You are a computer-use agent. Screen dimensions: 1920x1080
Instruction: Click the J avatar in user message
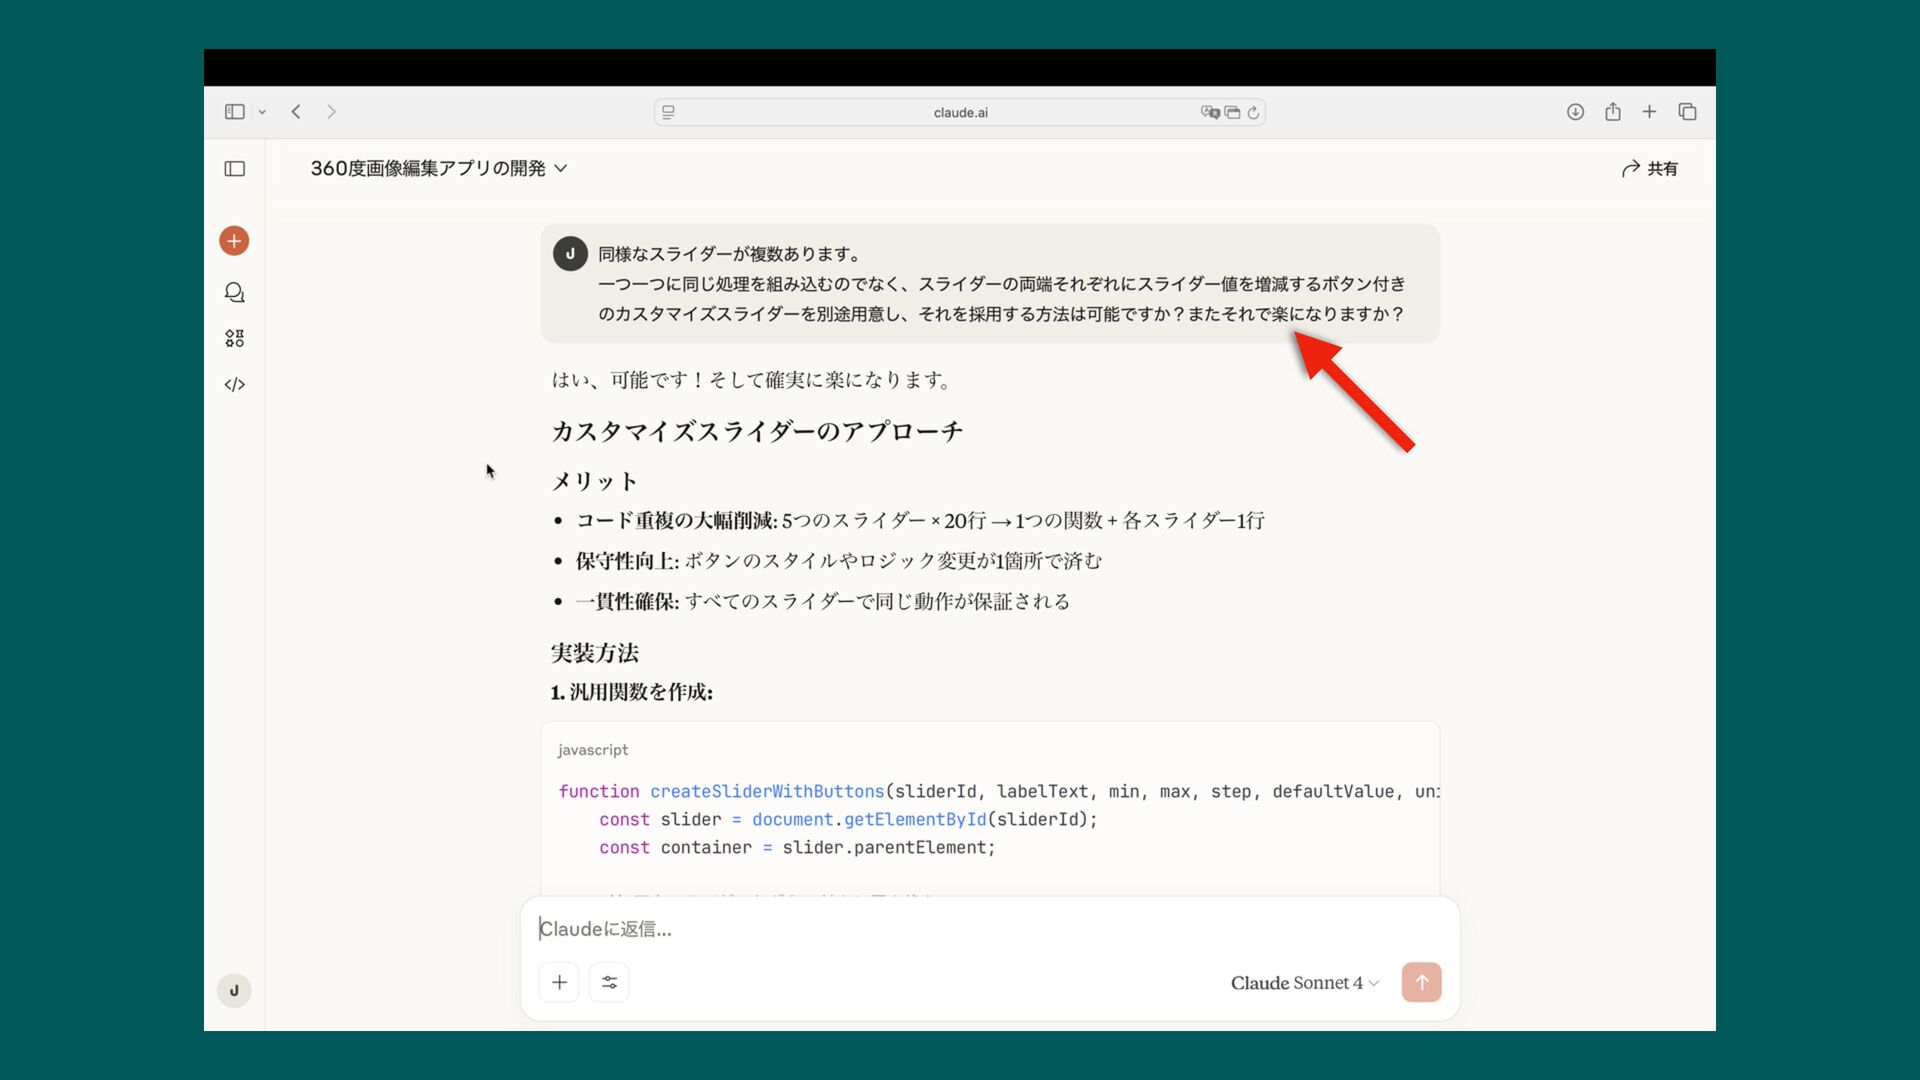tap(570, 254)
